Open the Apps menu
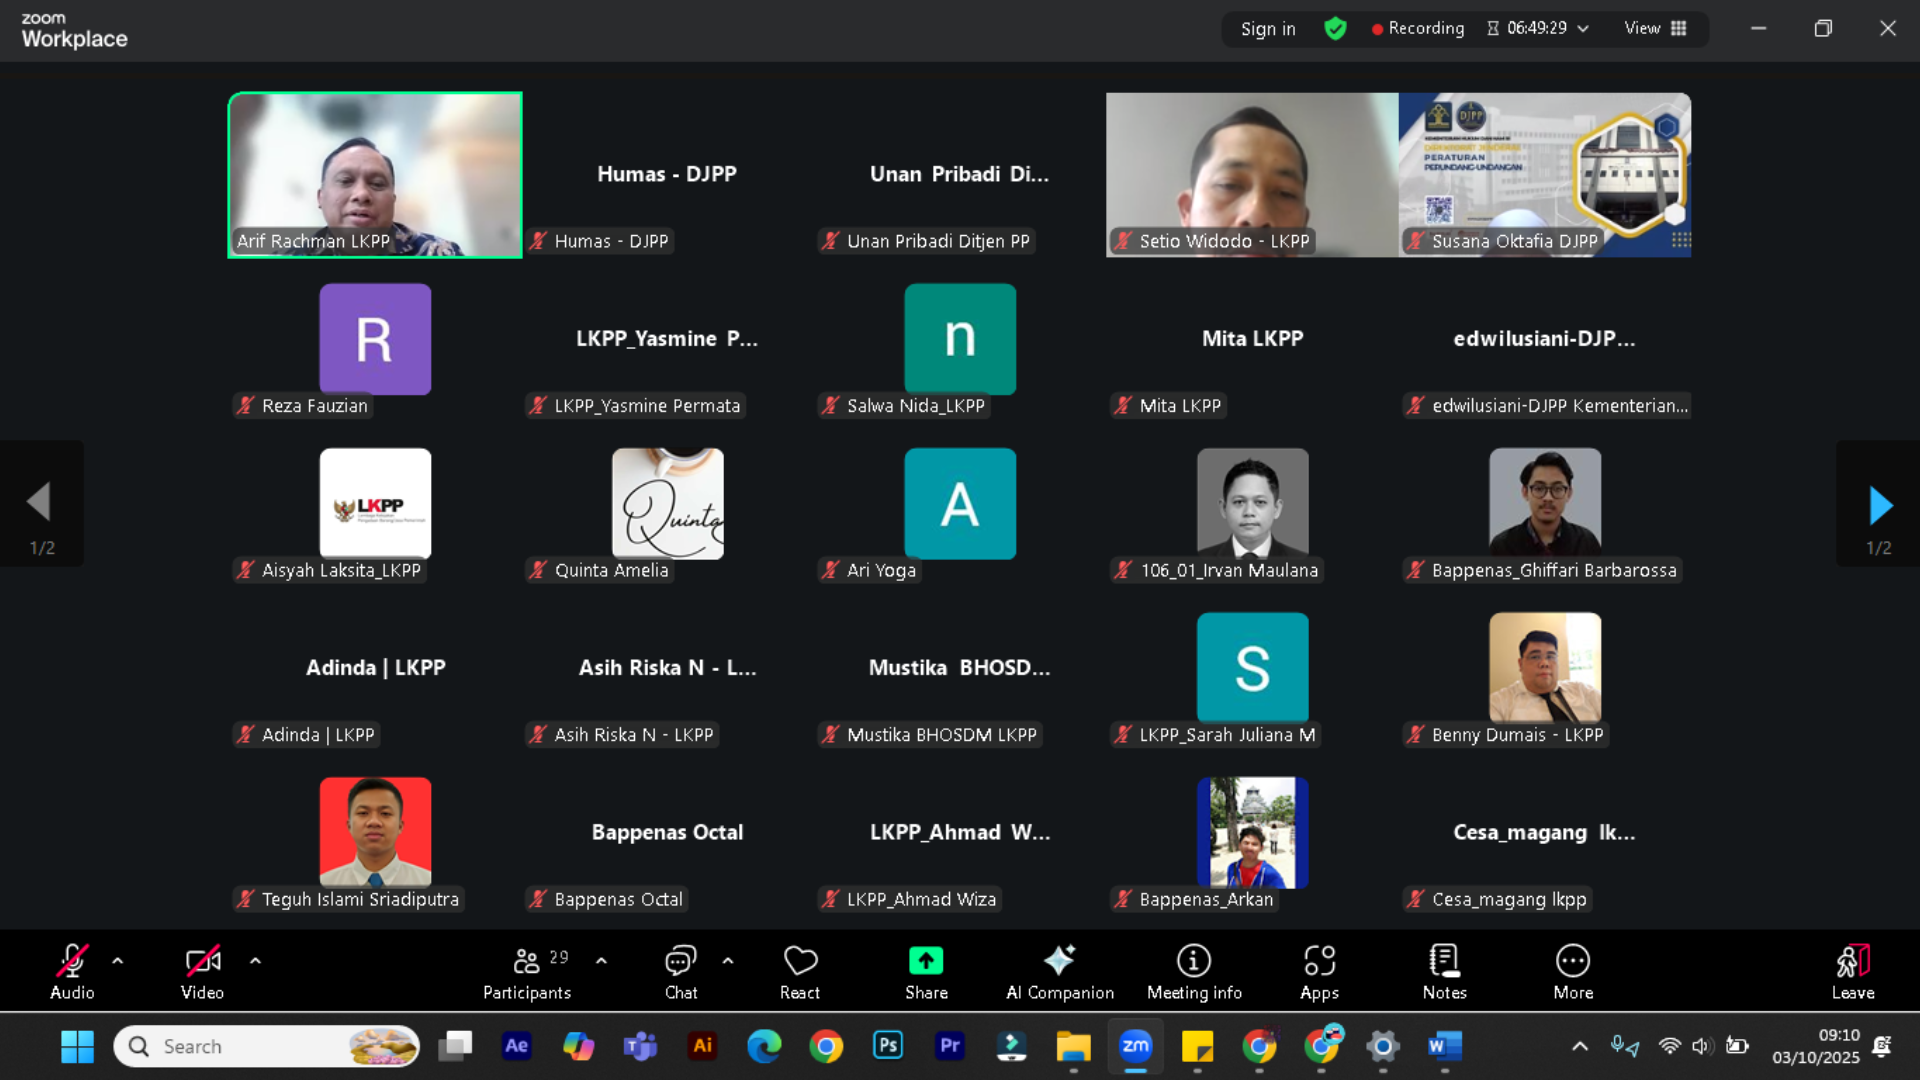The image size is (1920, 1080). click(1319, 972)
